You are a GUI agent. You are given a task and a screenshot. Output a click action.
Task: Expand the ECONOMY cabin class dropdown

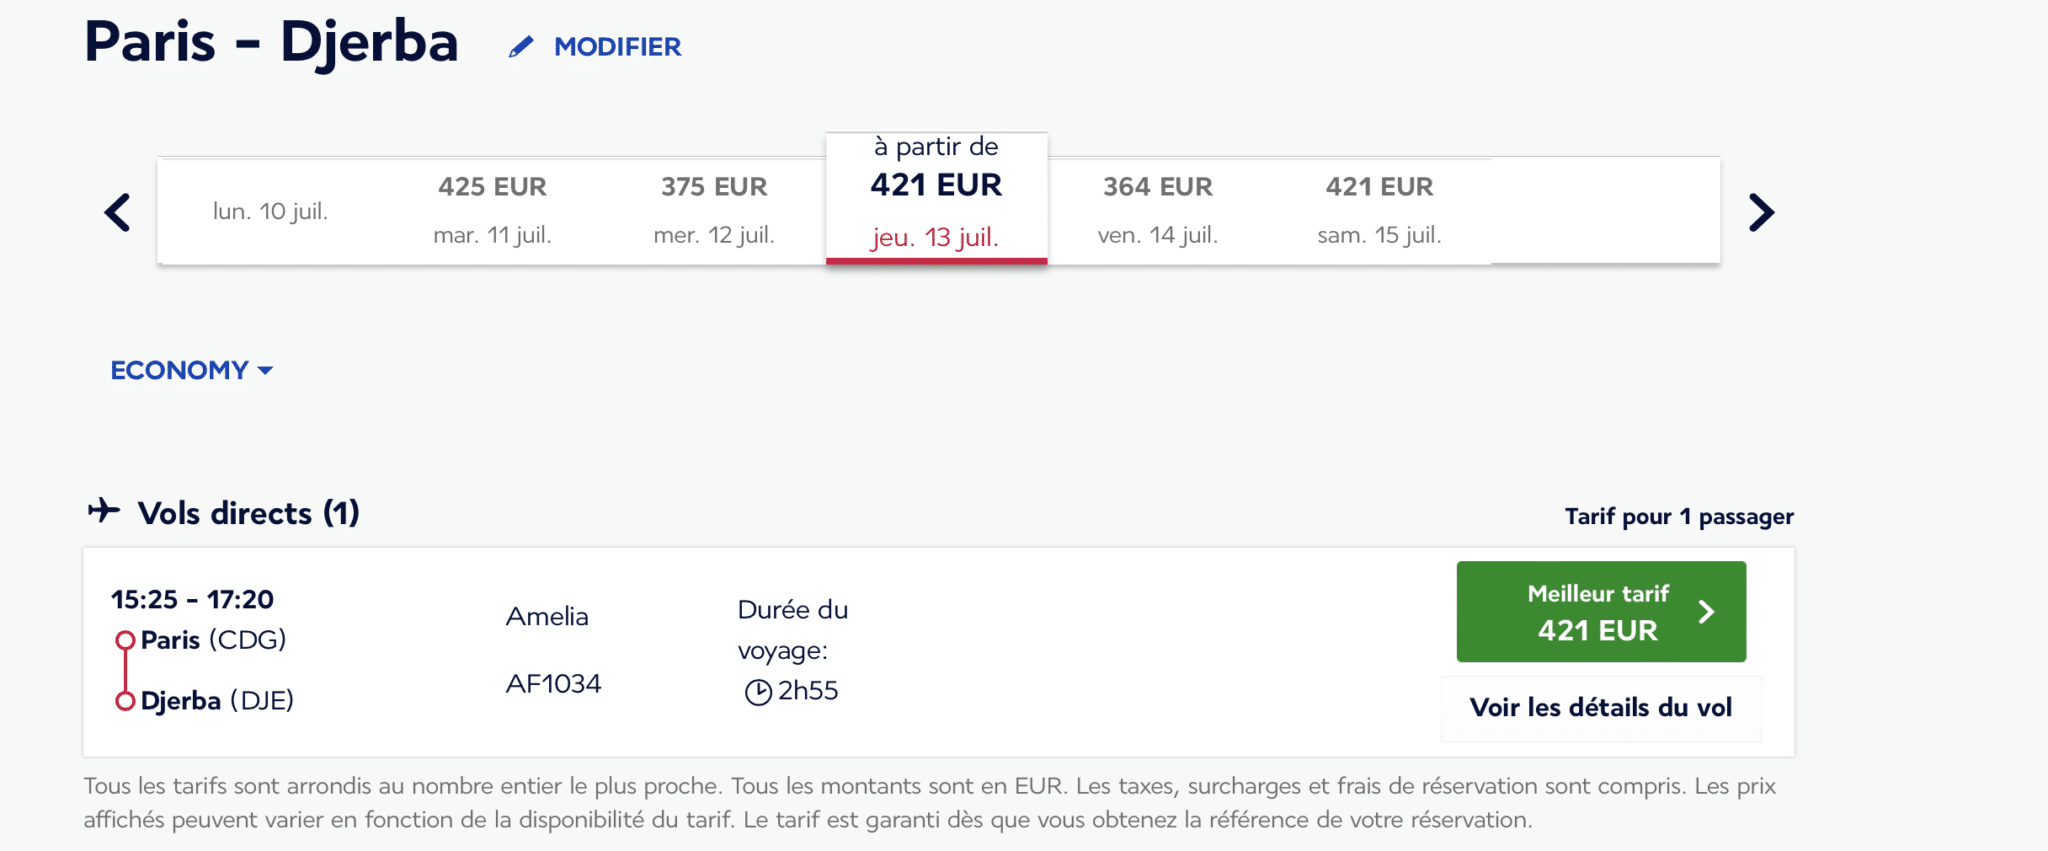pos(191,371)
